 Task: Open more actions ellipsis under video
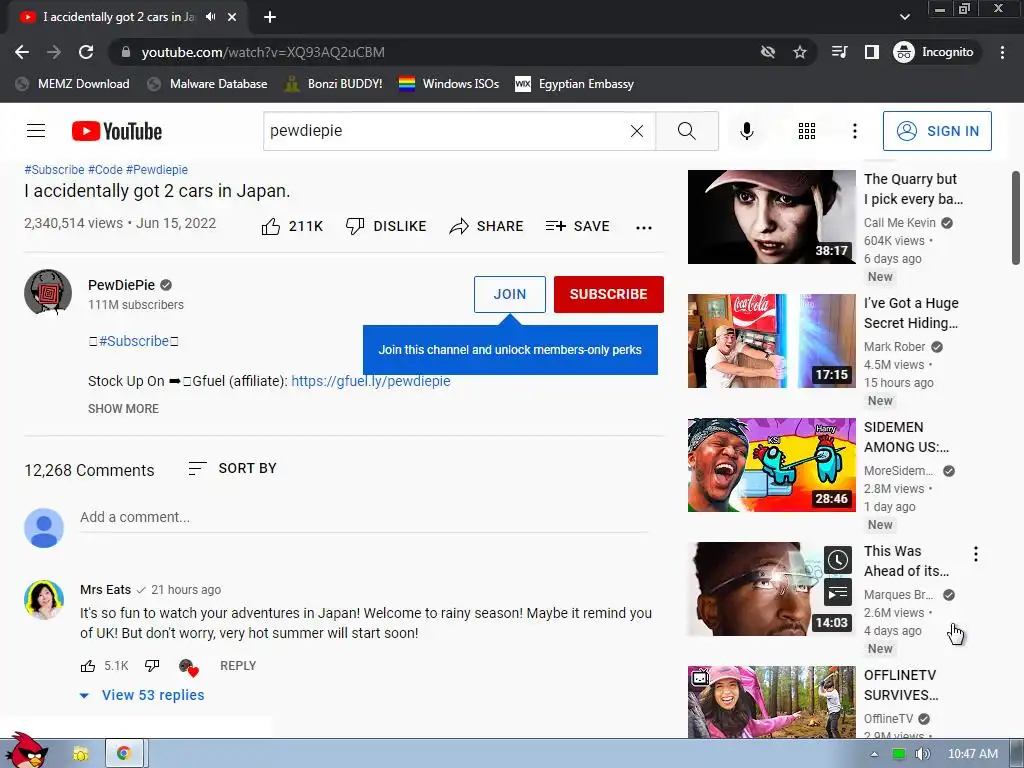(x=644, y=227)
